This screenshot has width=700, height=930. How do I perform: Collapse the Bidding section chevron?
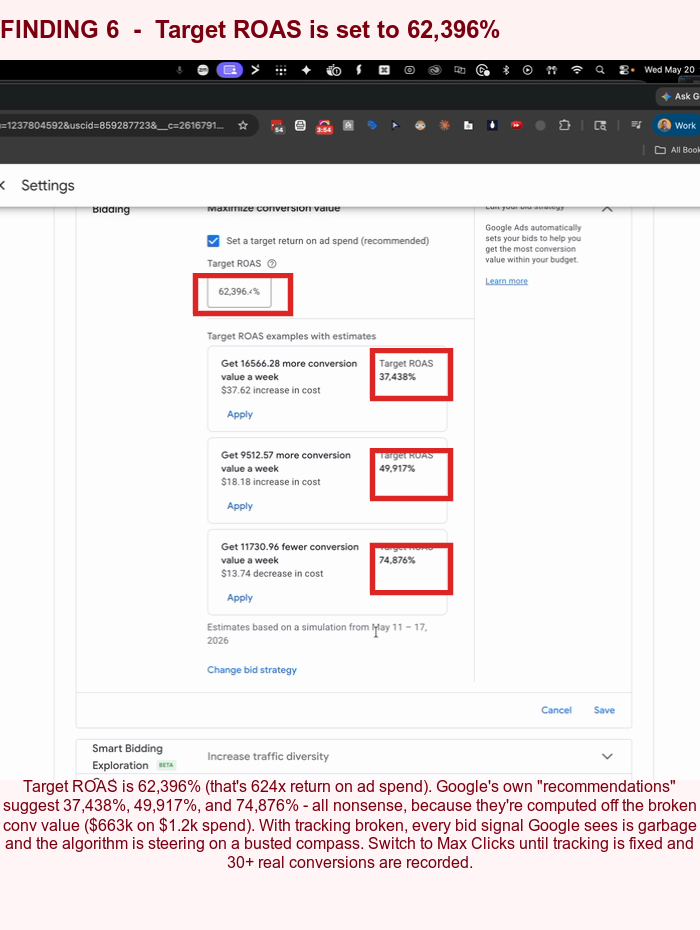tap(607, 209)
